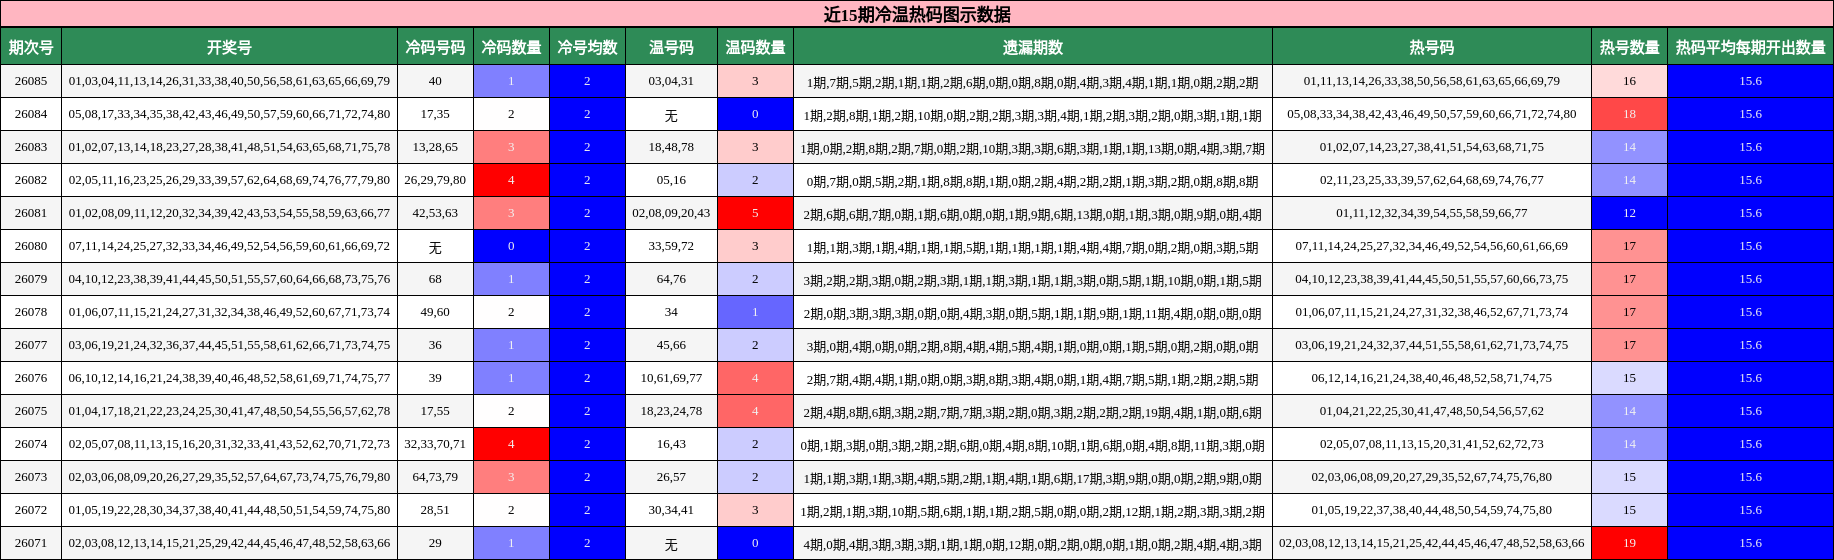Select the 15.6 average cell in row 26071
The height and width of the screenshot is (560, 1834).
[x=1750, y=543]
